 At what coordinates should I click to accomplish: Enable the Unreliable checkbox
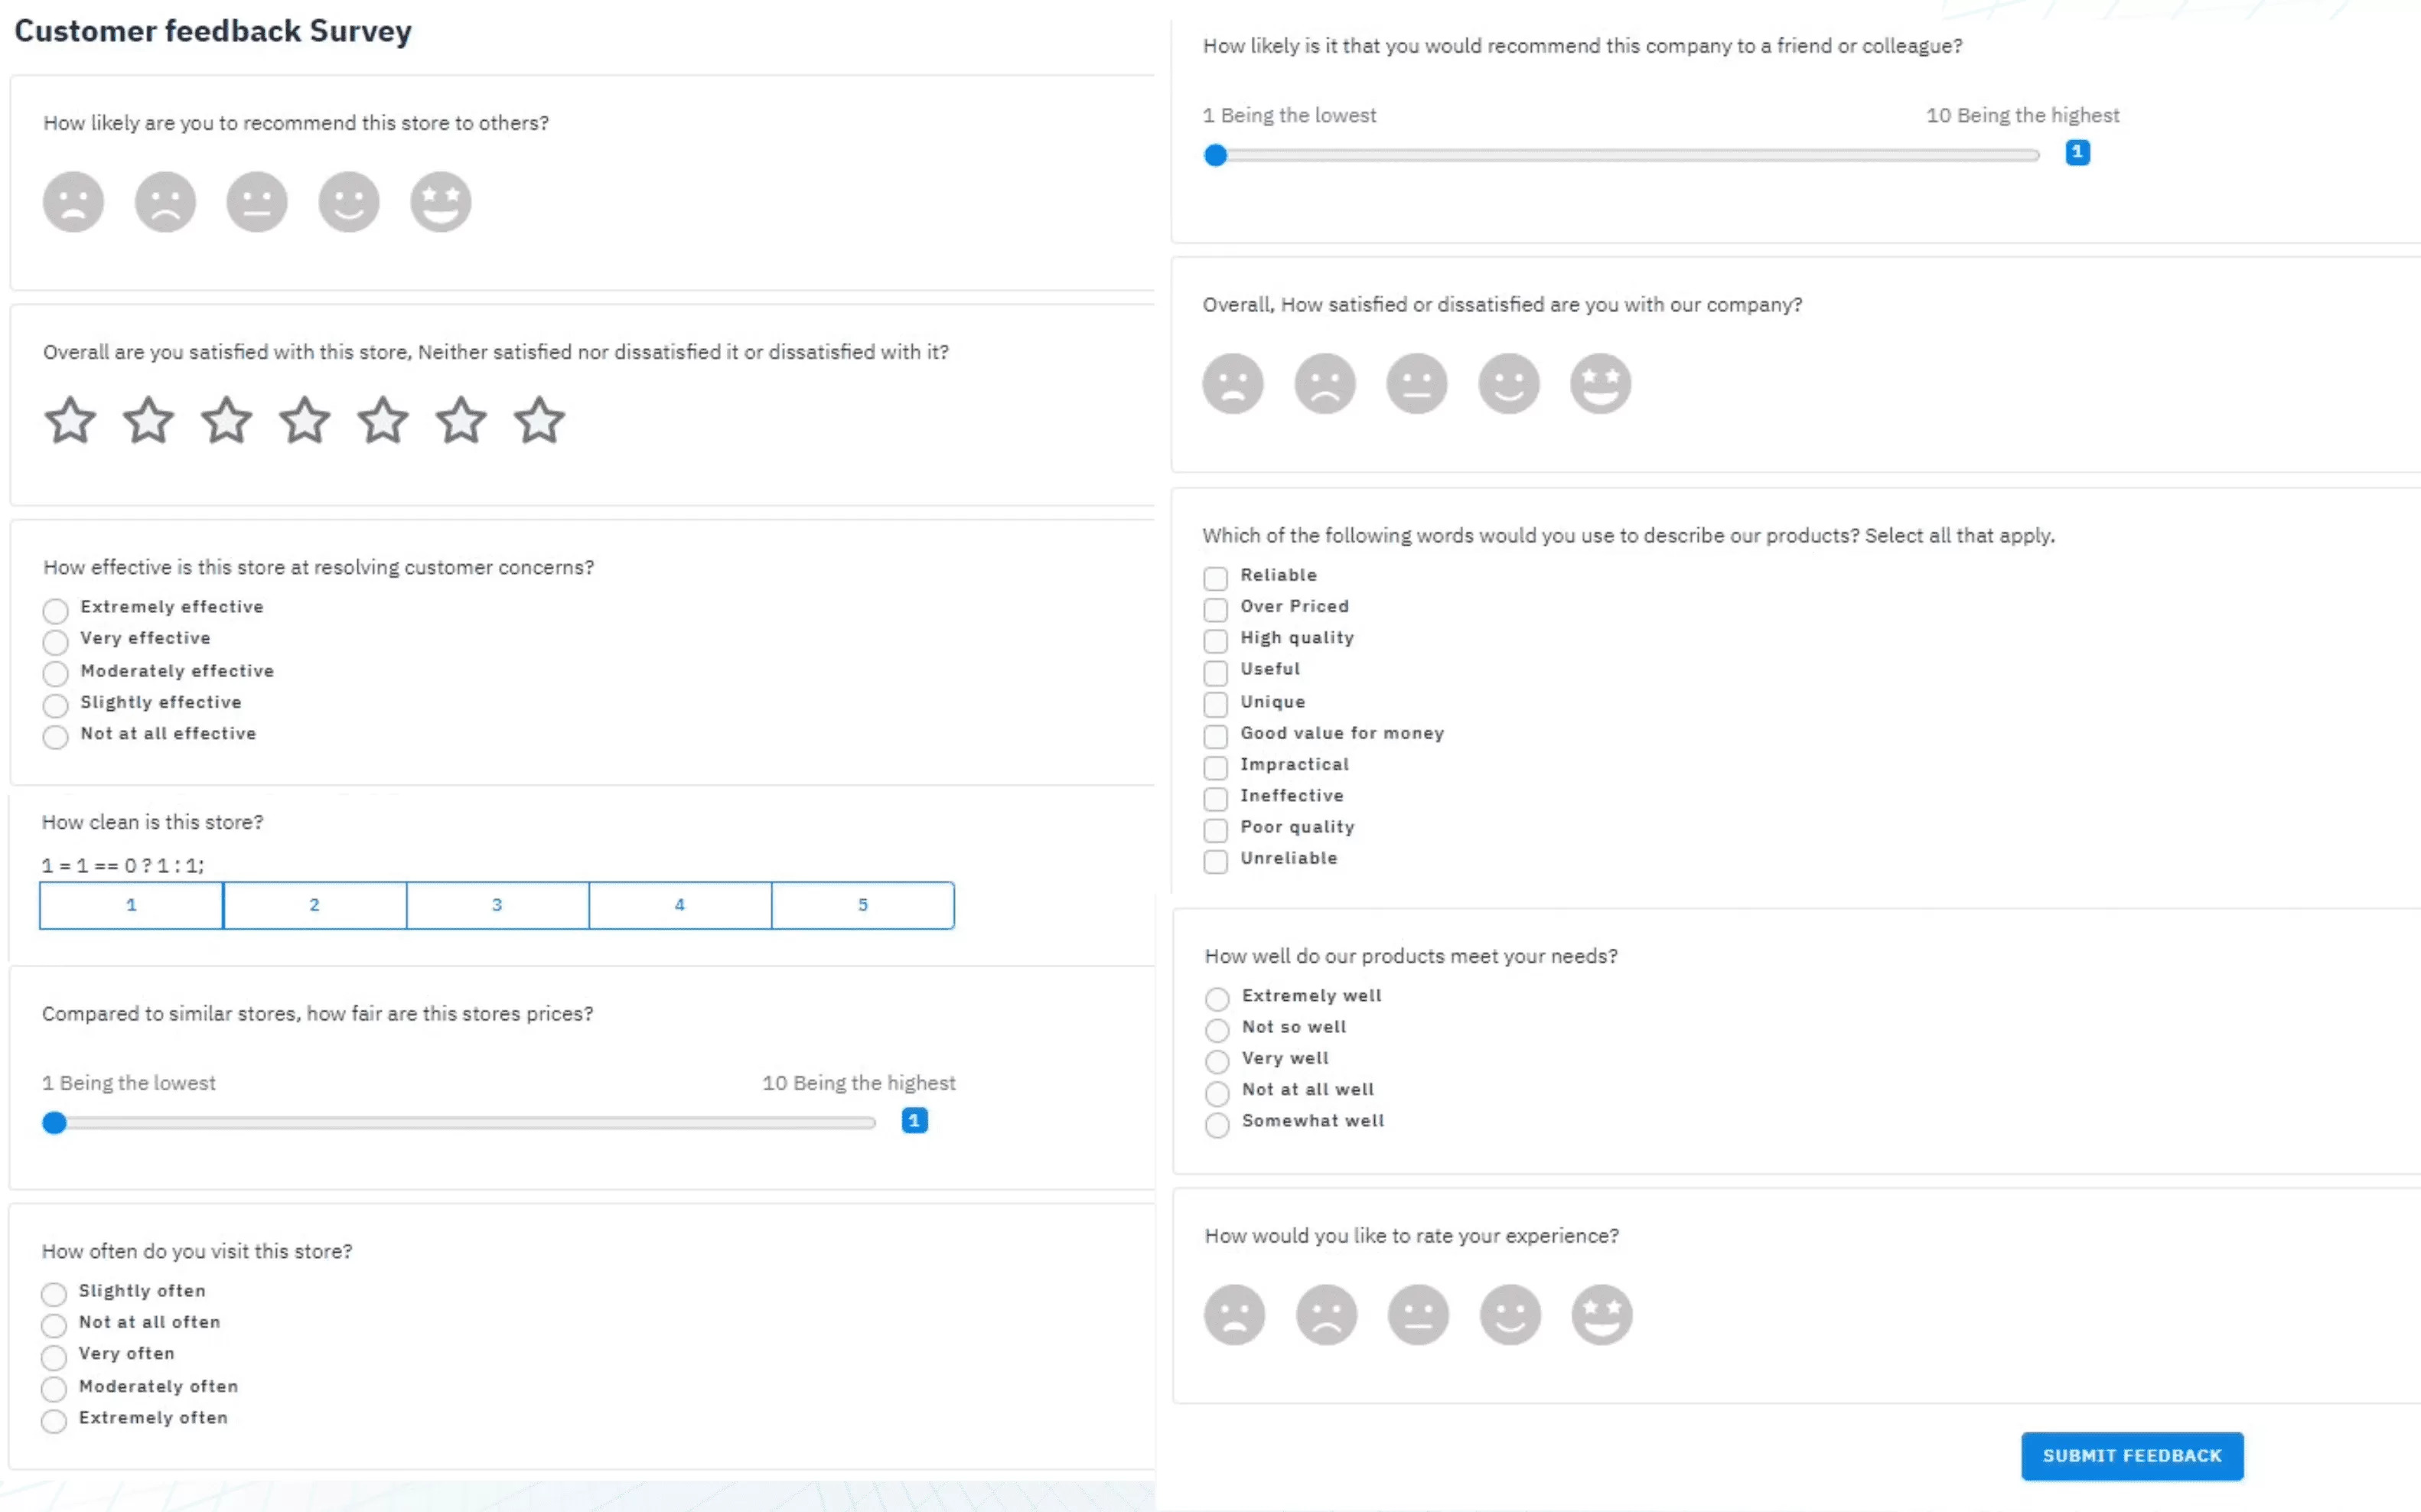[1215, 861]
